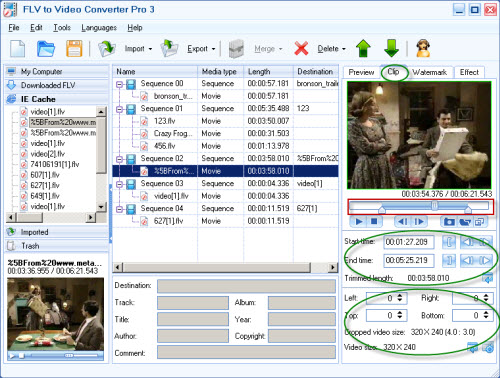The width and height of the screenshot is (500, 378).
Task: Collapse Sequence 03 tree node
Action: click(x=119, y=184)
